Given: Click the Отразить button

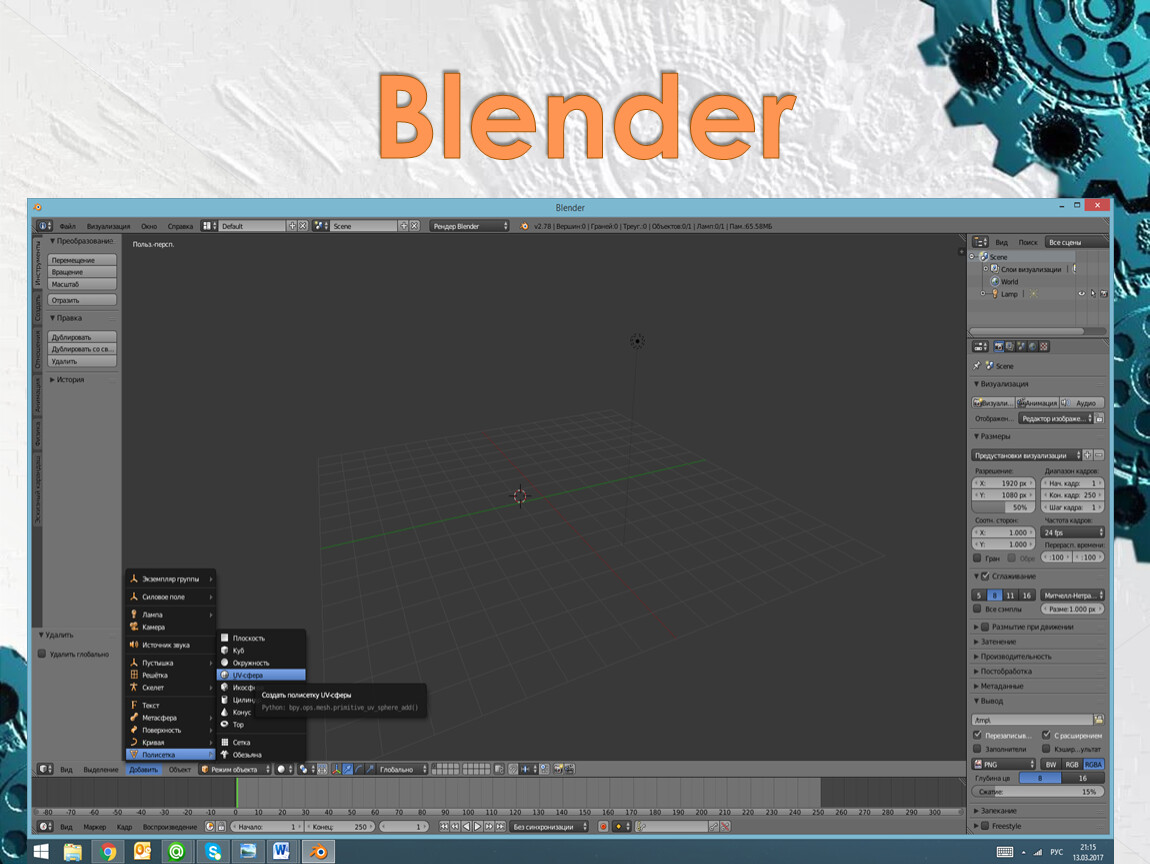Looking at the screenshot, I should tap(82, 300).
